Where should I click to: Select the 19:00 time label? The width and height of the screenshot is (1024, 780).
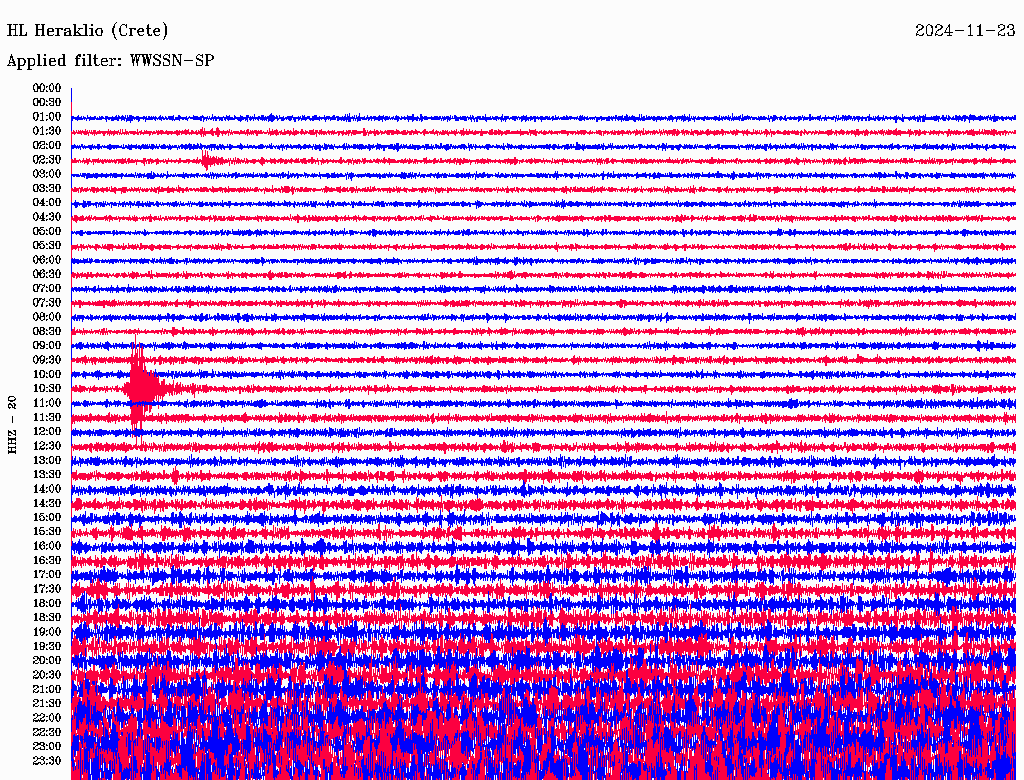pos(46,632)
